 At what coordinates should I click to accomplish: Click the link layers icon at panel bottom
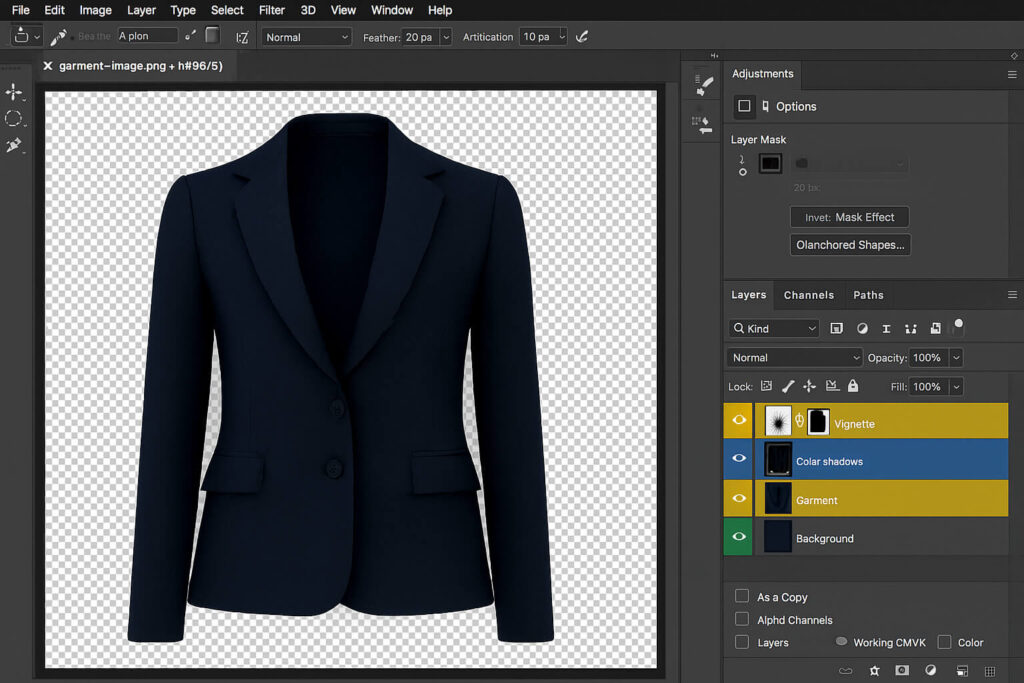(x=846, y=670)
